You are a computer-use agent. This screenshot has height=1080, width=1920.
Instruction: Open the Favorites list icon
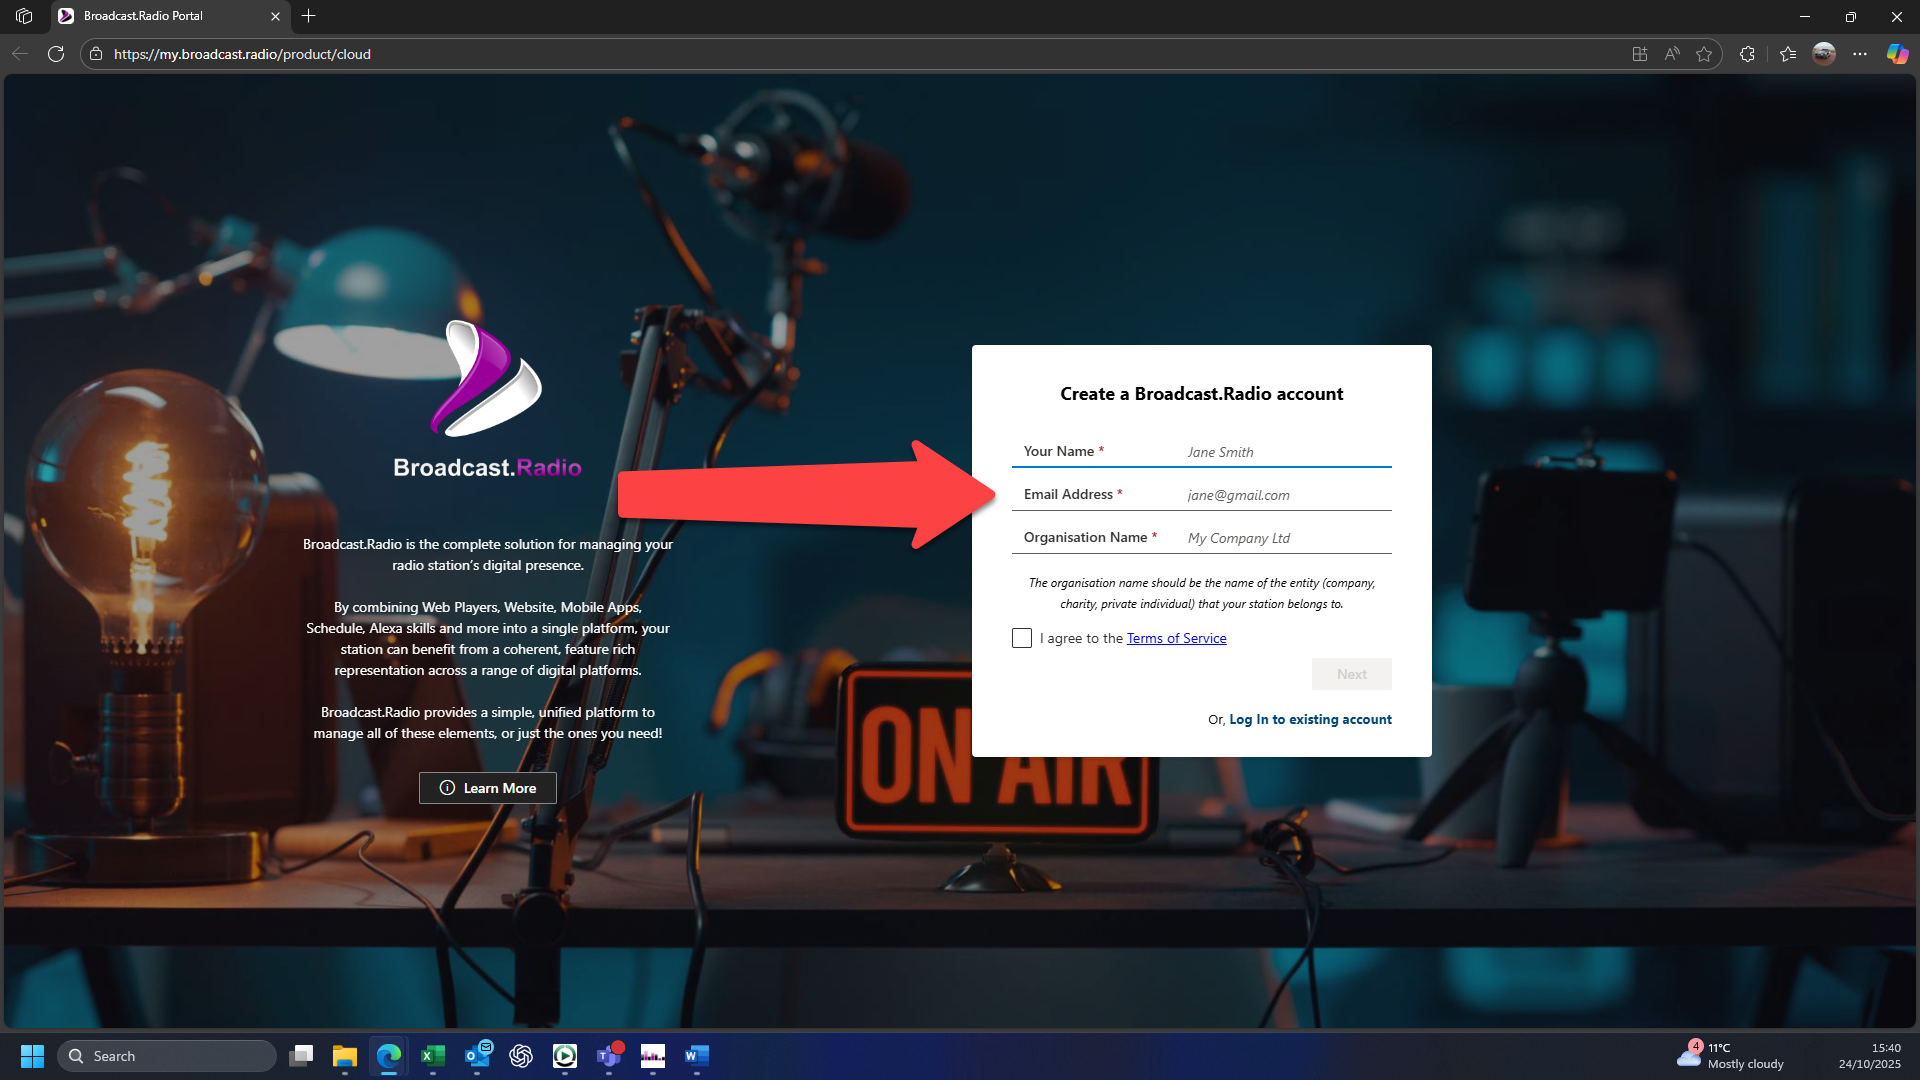1788,54
